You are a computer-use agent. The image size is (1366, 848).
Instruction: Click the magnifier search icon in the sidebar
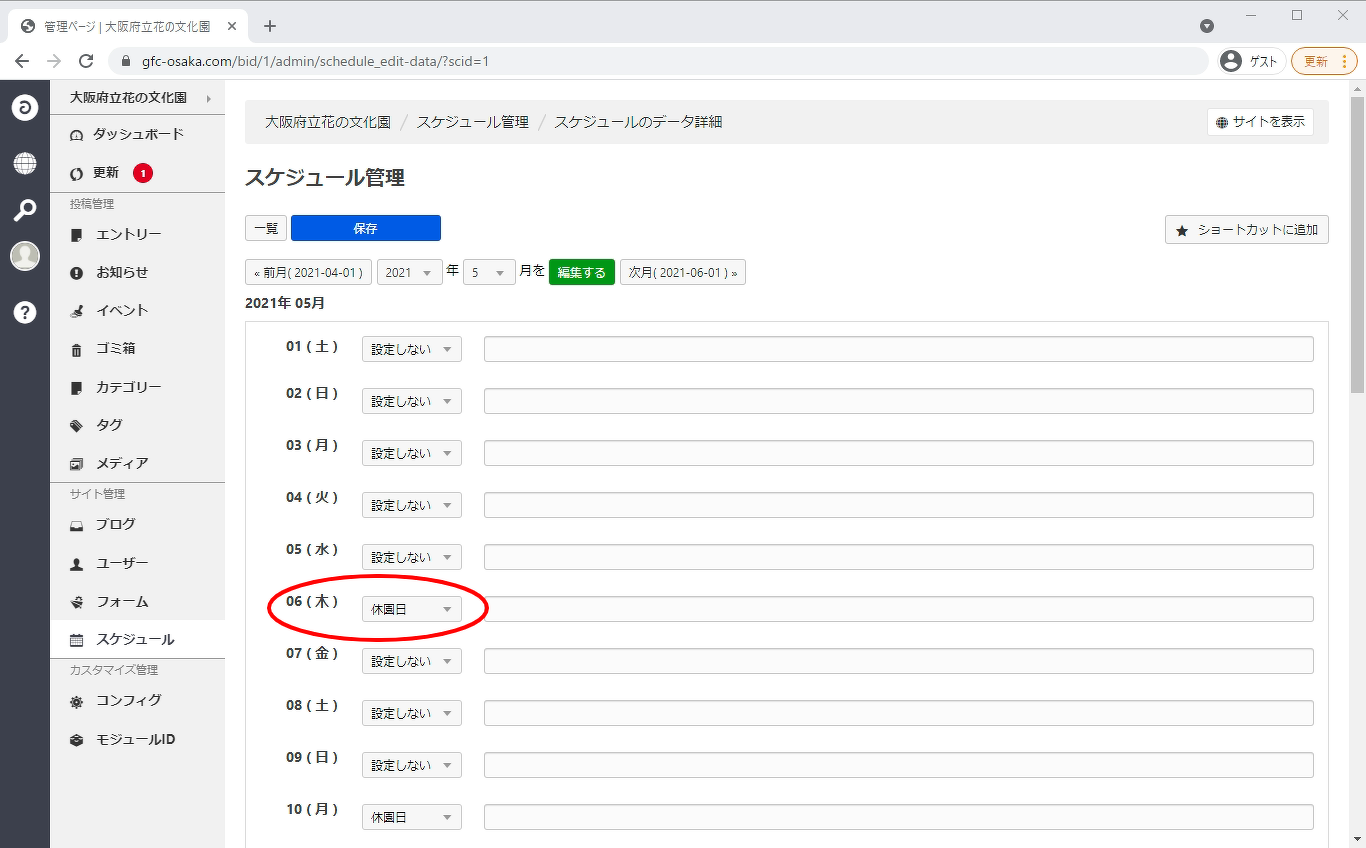tap(25, 210)
